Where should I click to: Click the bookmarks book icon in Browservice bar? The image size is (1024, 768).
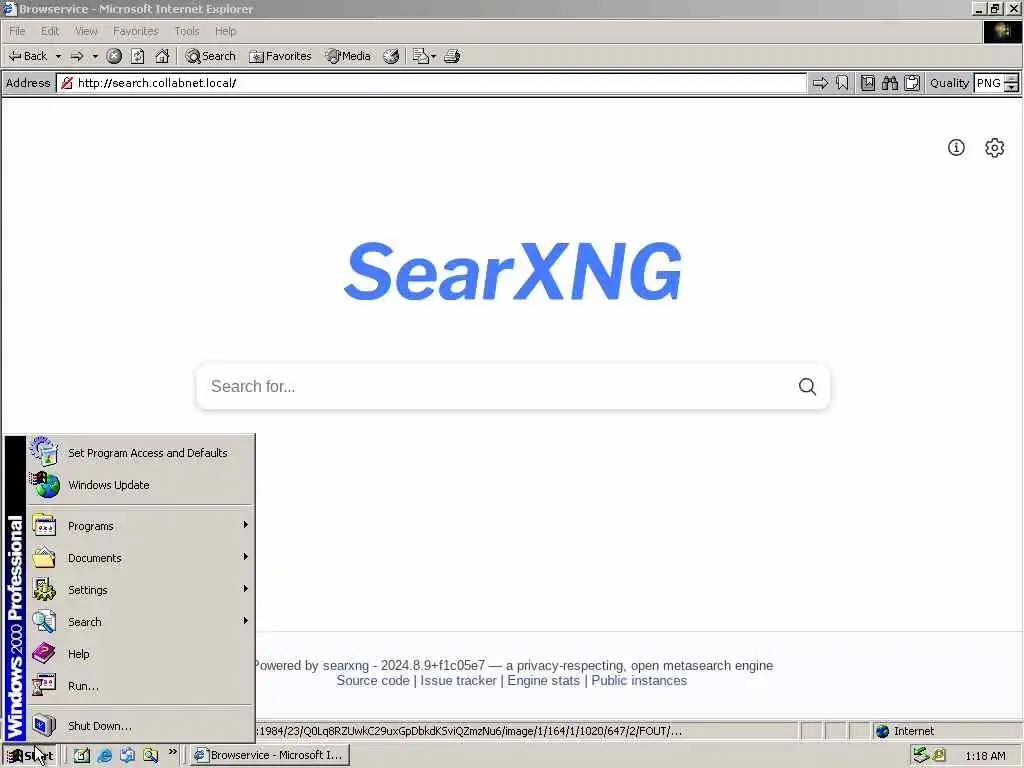868,83
